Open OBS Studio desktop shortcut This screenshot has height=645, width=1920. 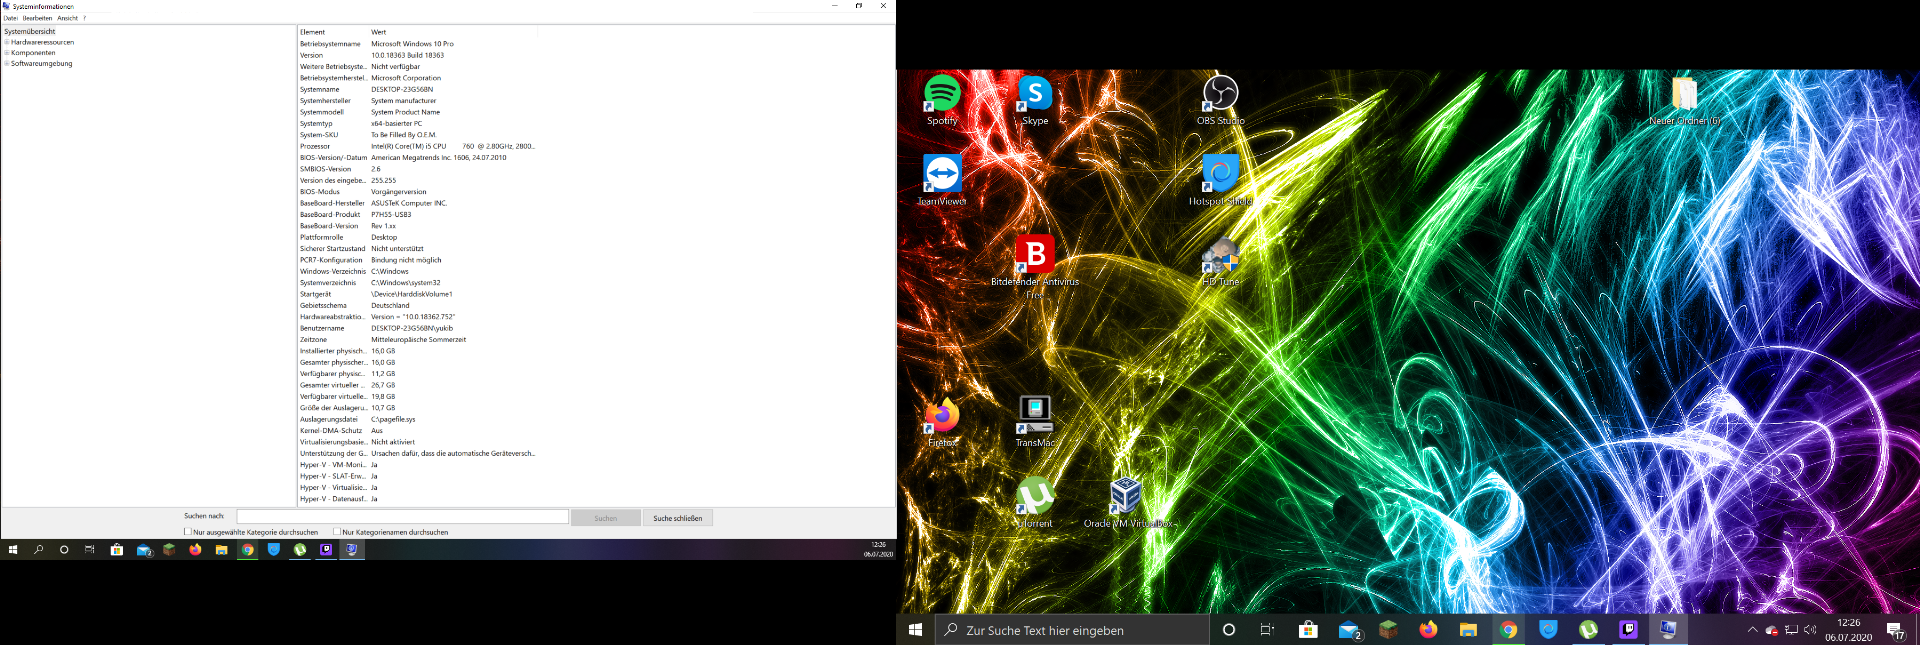pos(1220,99)
